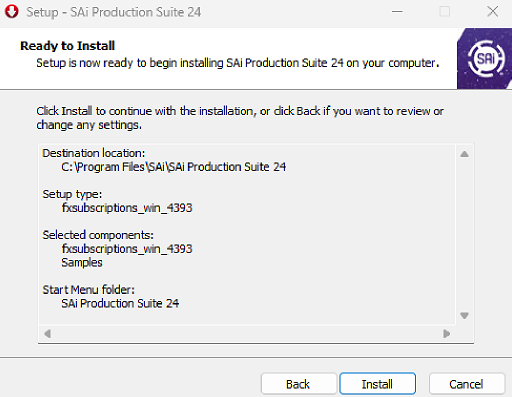Image resolution: width=512 pixels, height=397 pixels.
Task: Click the left arrow of horizontal scrollbar
Action: pyautogui.click(x=47, y=333)
